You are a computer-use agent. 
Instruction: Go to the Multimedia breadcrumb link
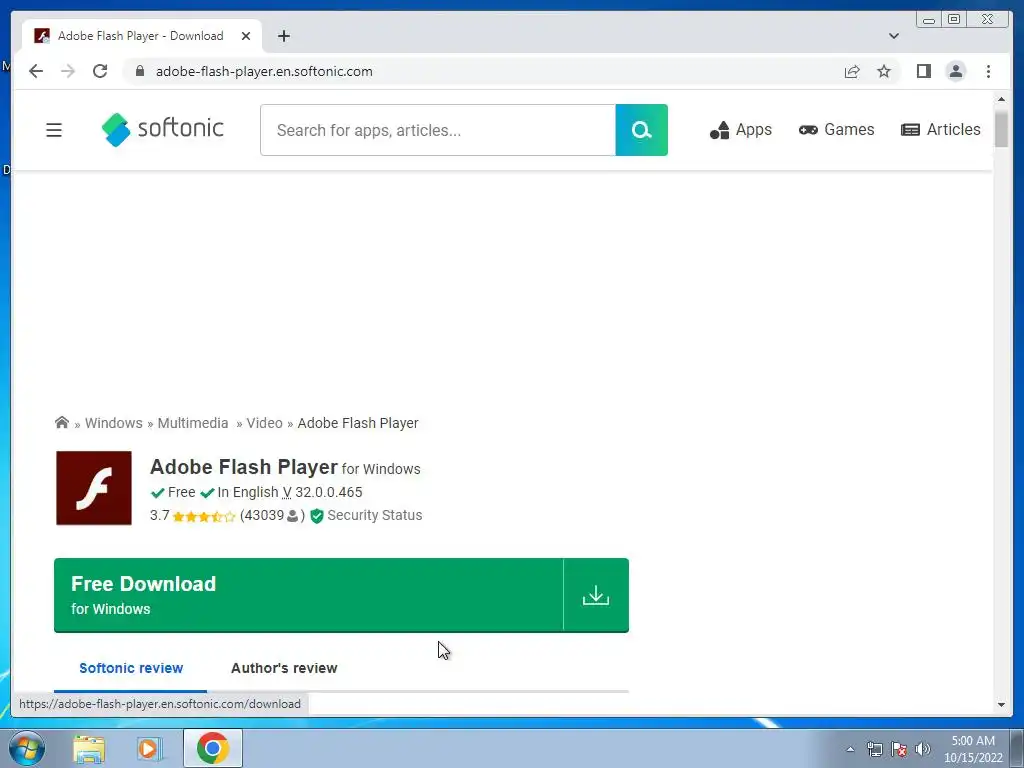pyautogui.click(x=193, y=423)
